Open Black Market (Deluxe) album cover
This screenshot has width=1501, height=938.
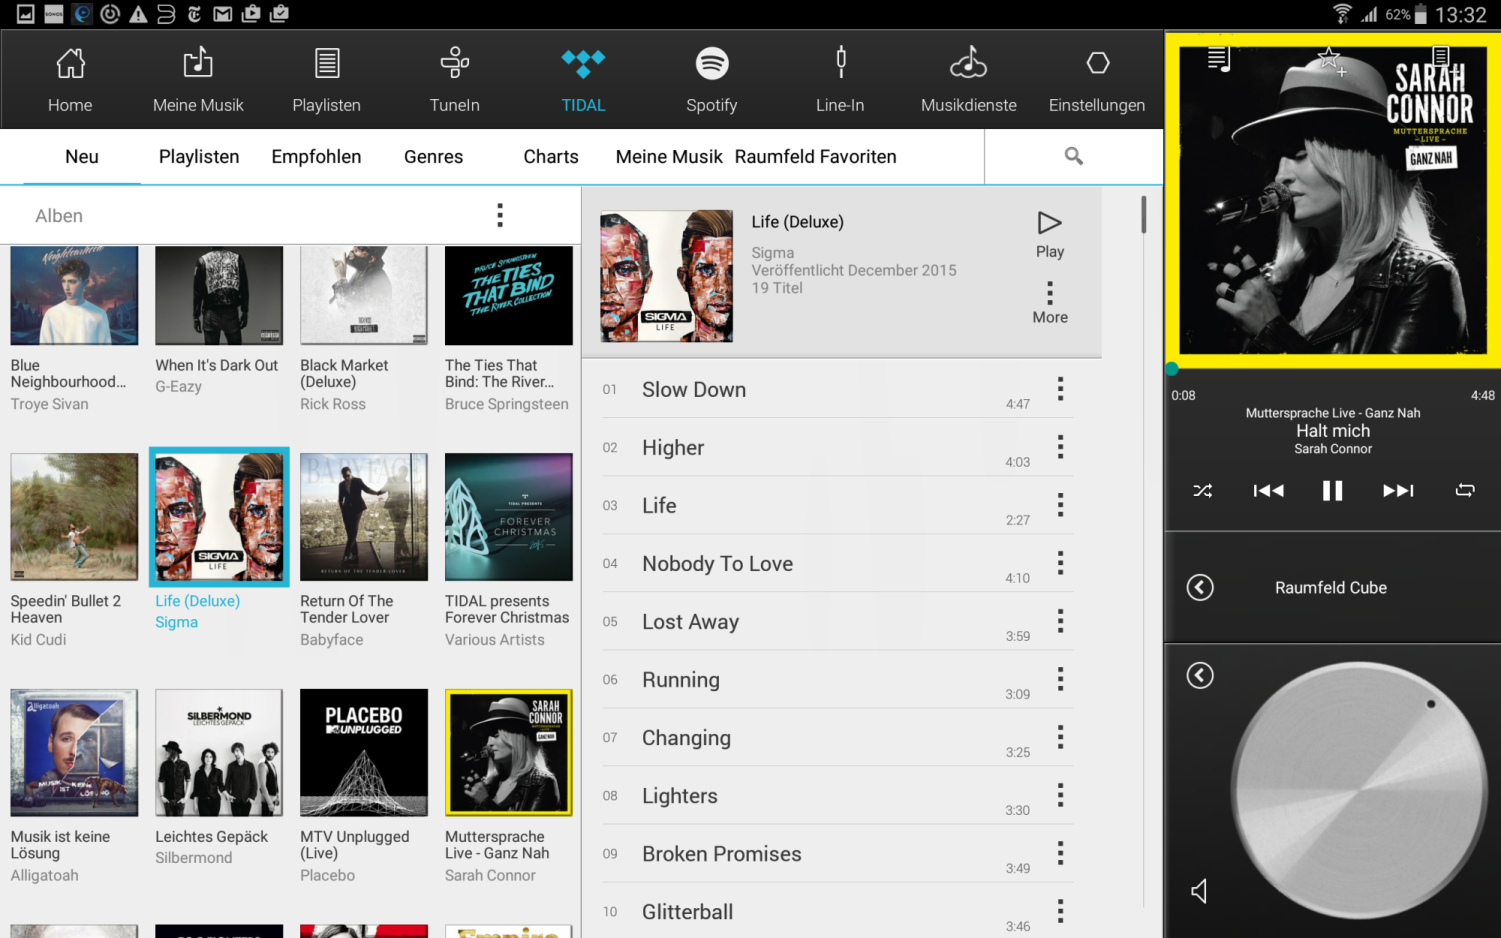(x=364, y=296)
